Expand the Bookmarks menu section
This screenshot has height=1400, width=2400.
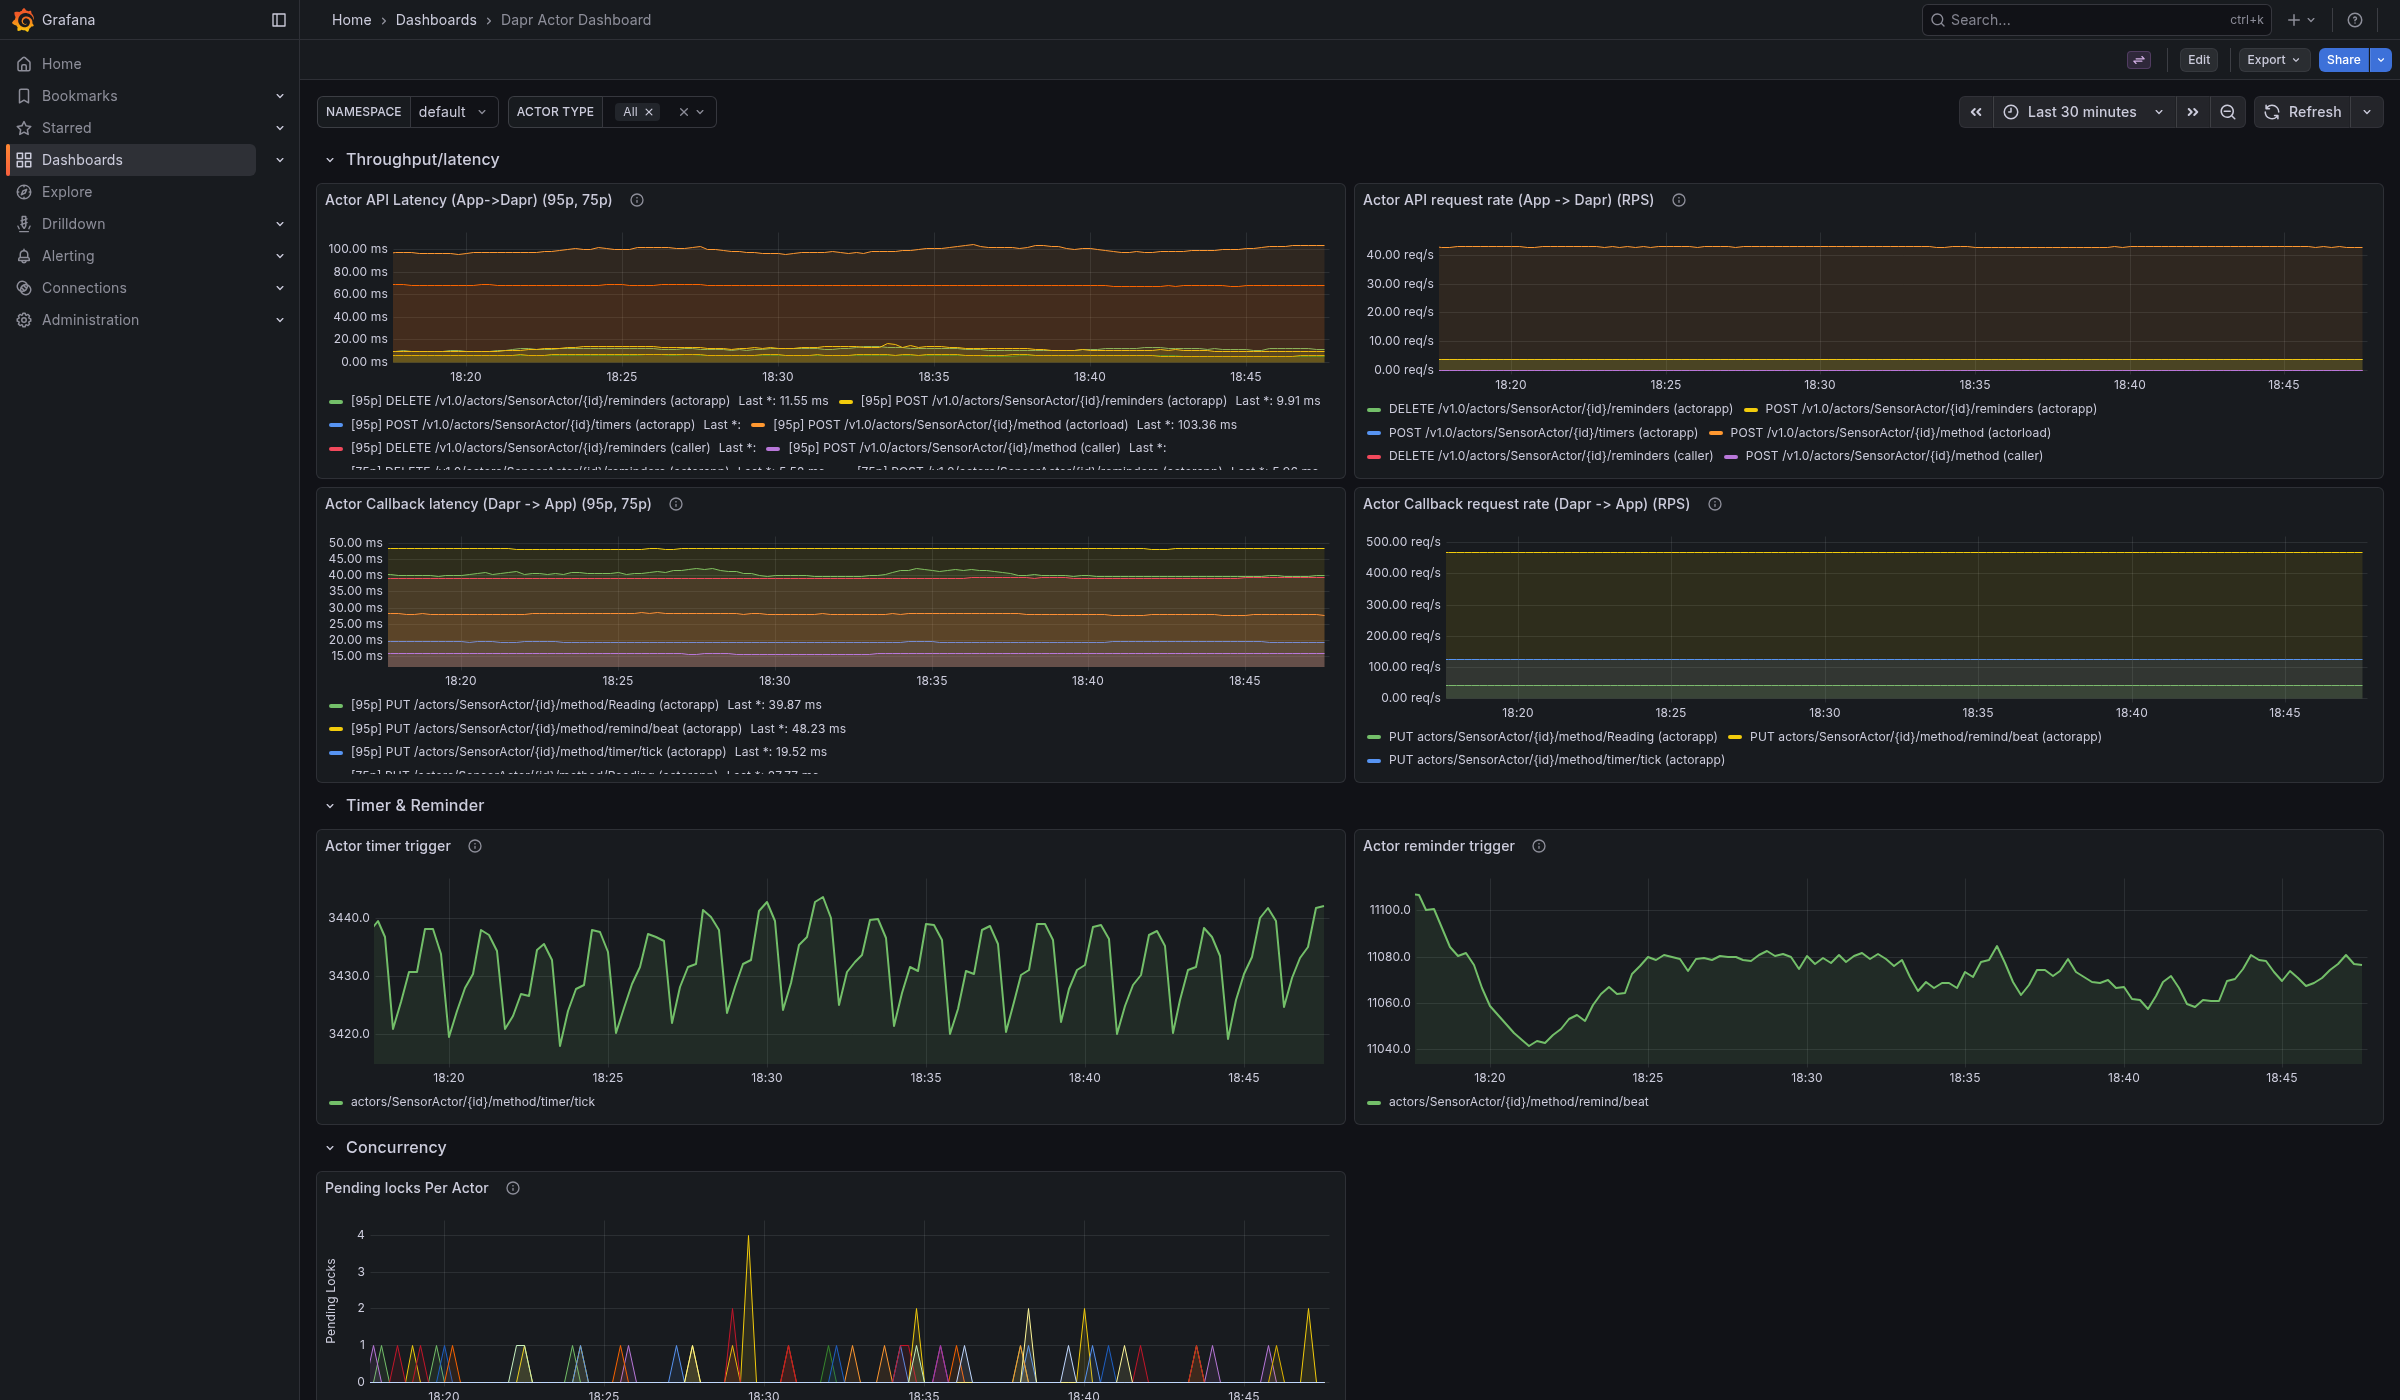[280, 96]
